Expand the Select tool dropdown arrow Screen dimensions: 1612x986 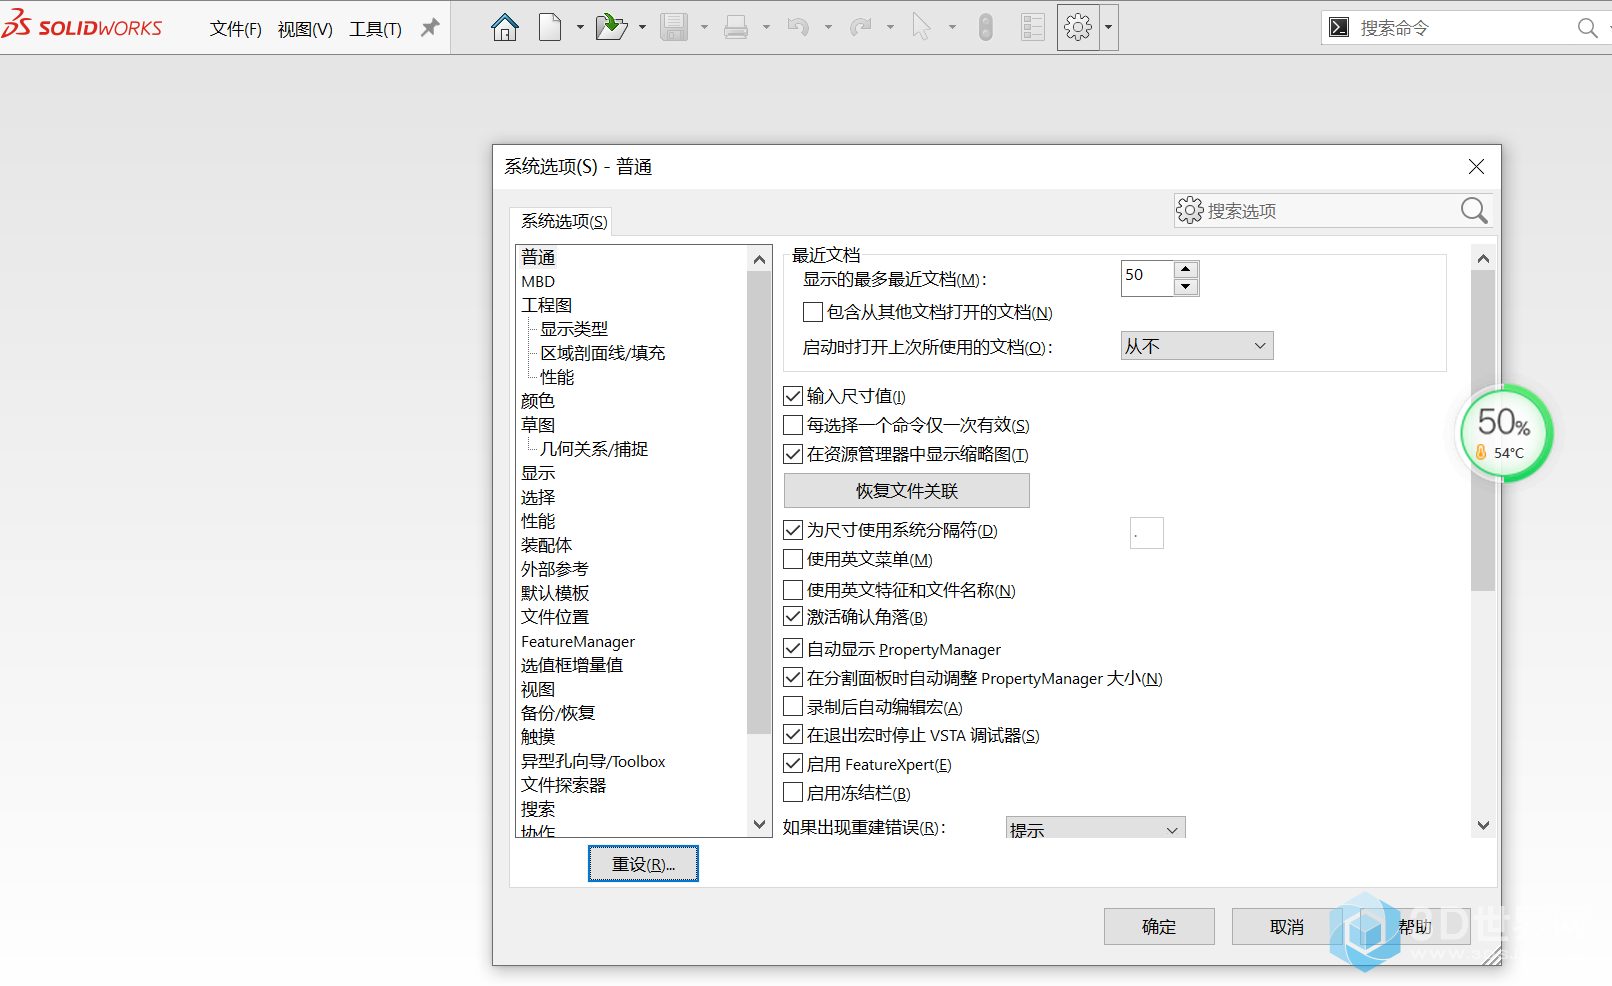coord(952,27)
